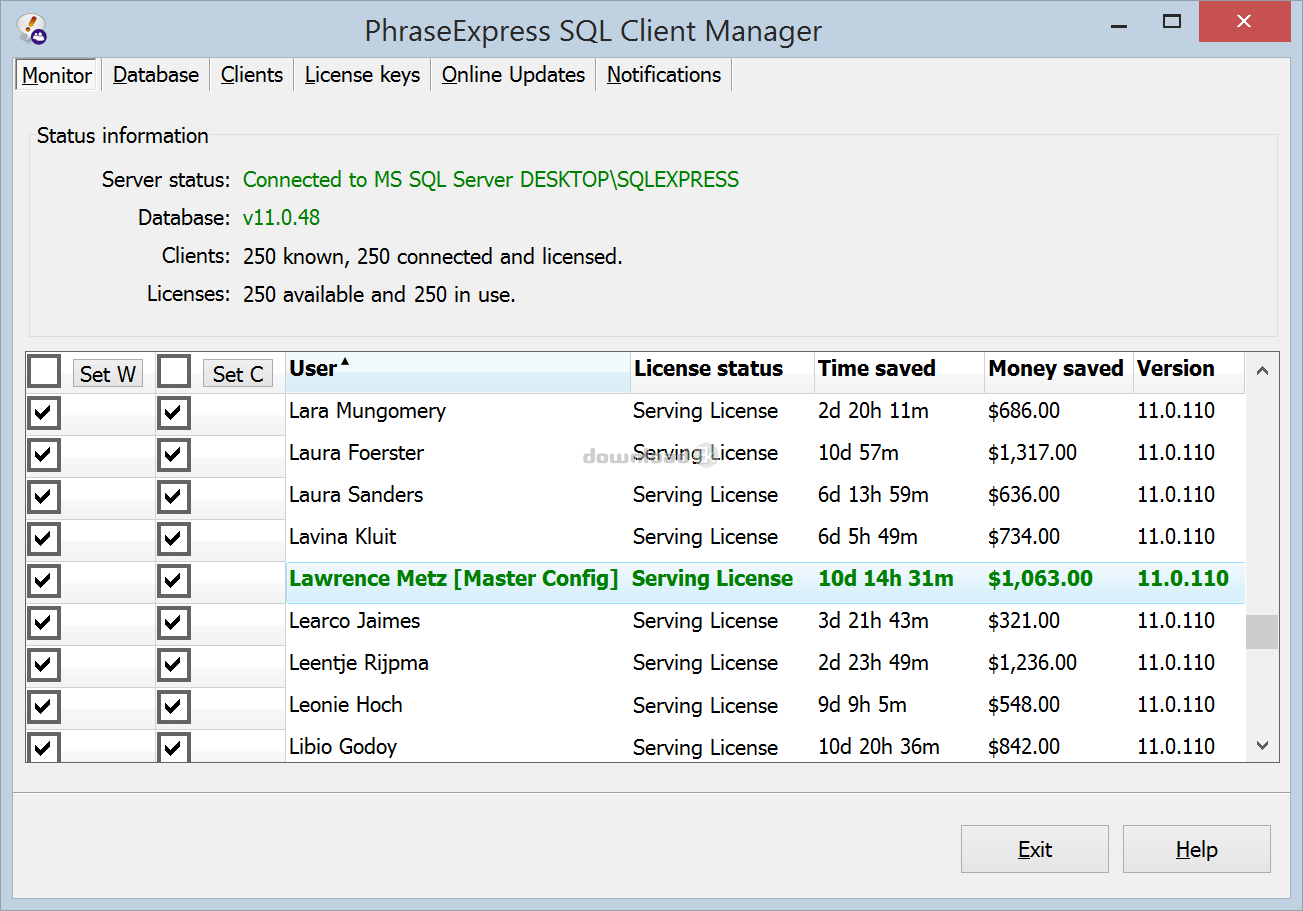The width and height of the screenshot is (1303, 911).
Task: Click the Exit button
Action: click(x=1035, y=849)
